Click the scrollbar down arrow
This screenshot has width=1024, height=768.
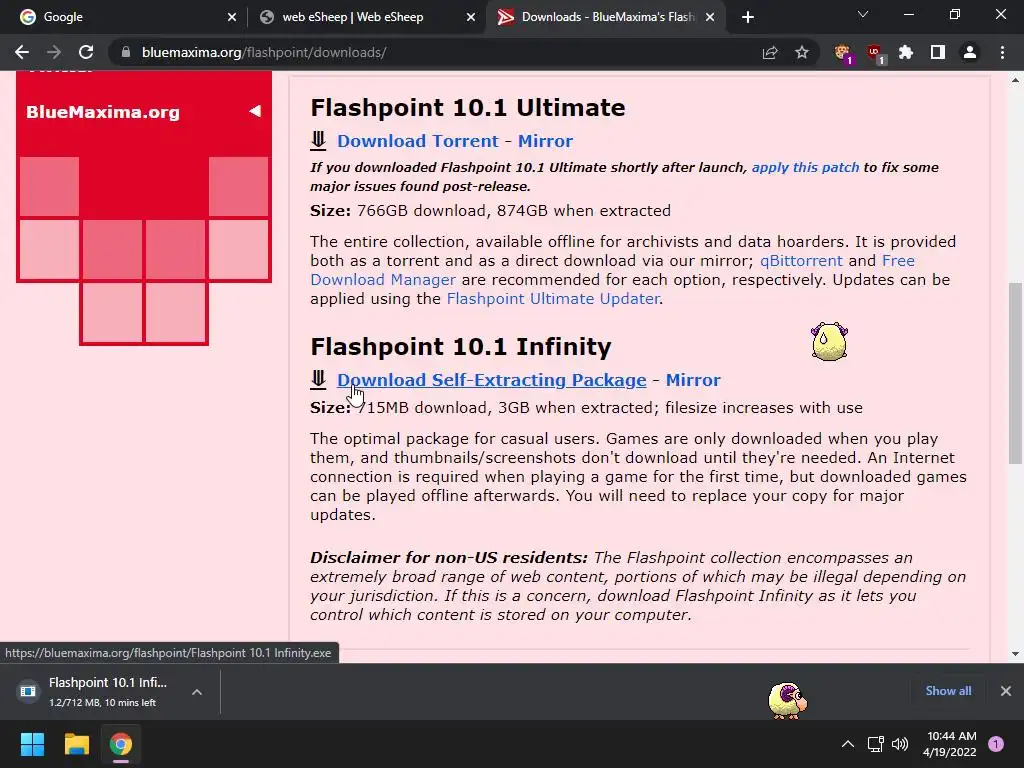(x=1015, y=654)
